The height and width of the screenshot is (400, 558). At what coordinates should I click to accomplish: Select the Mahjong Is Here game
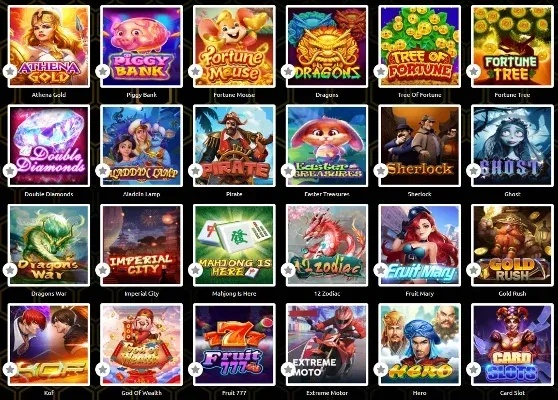pyautogui.click(x=234, y=245)
